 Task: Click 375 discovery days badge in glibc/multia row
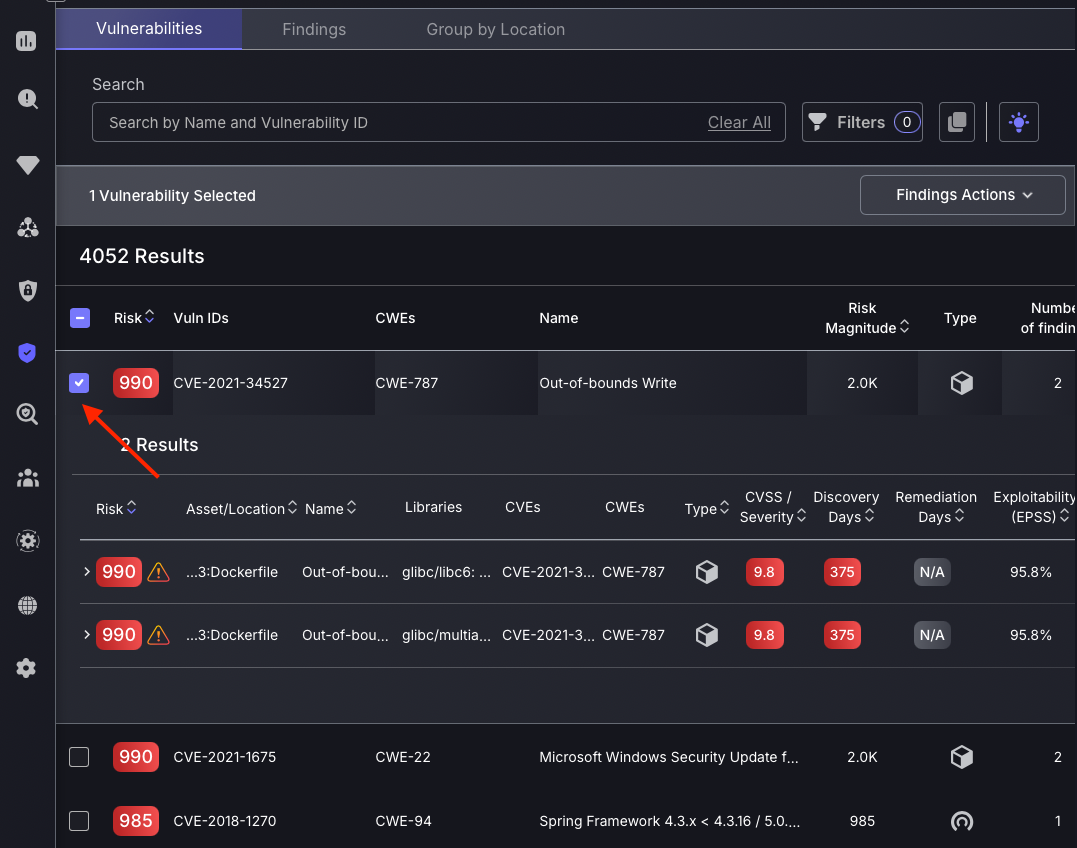click(842, 635)
